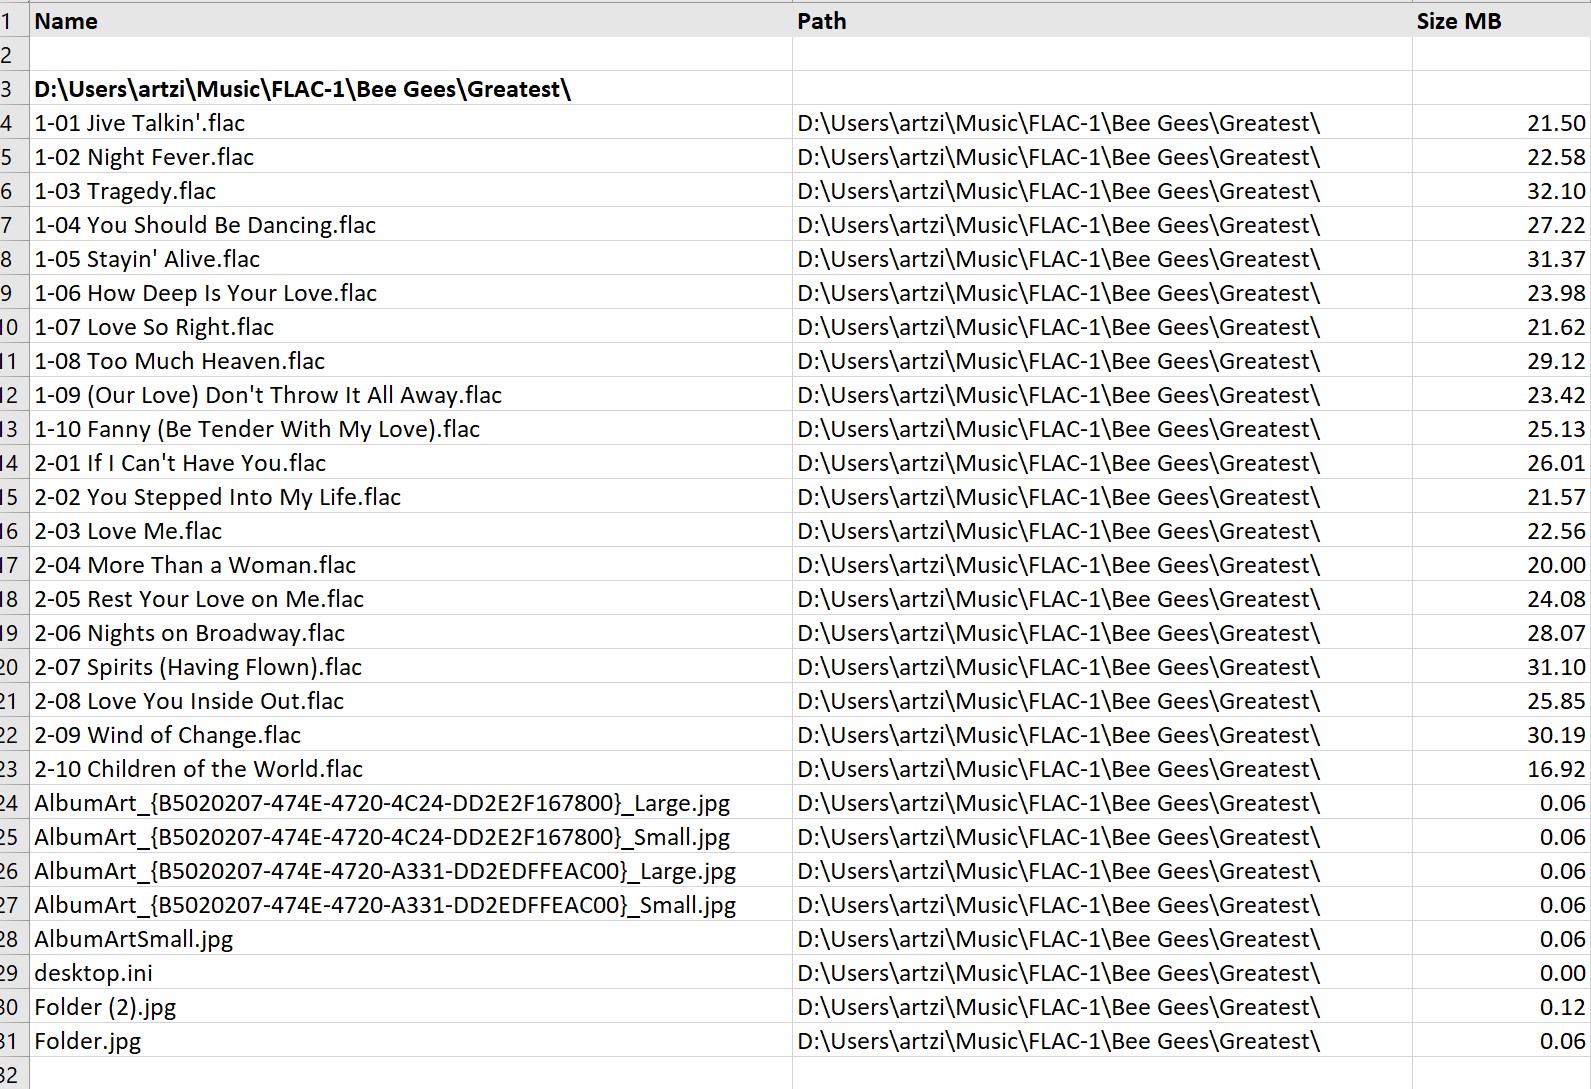Select cell '2-04 More Than a Woman.flac'

click(411, 565)
